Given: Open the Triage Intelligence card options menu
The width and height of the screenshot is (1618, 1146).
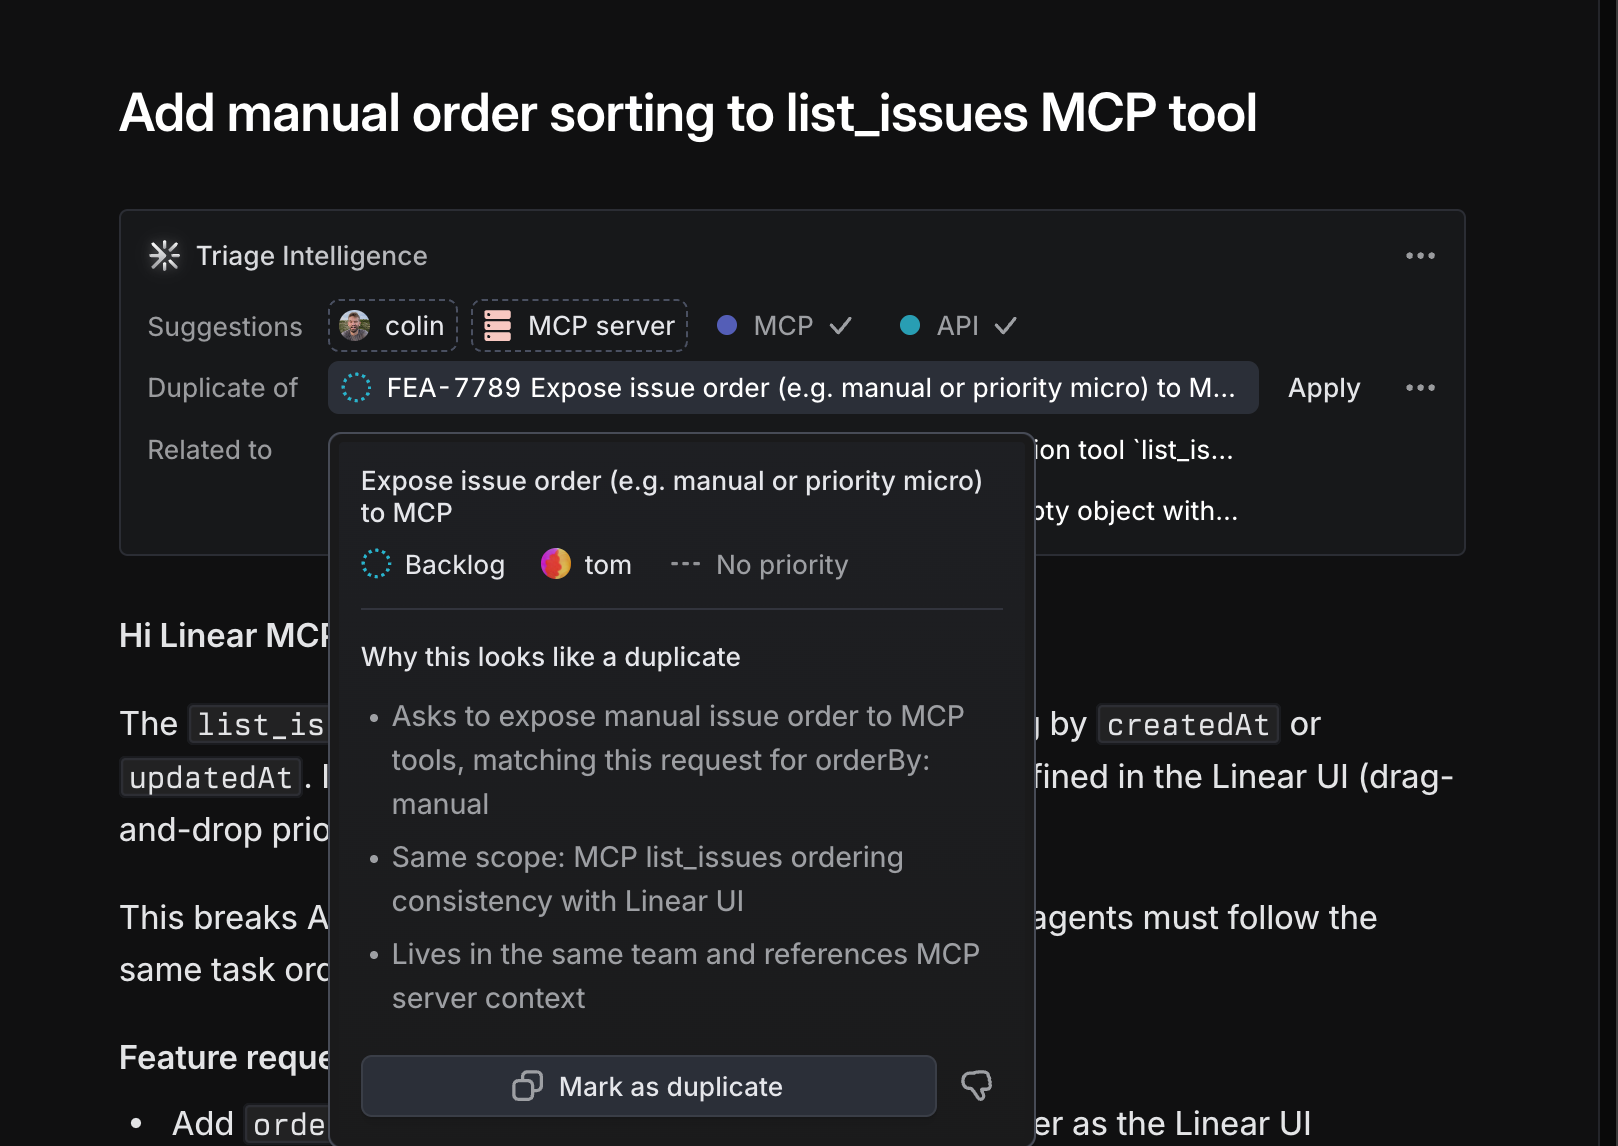Looking at the screenshot, I should pyautogui.click(x=1420, y=255).
